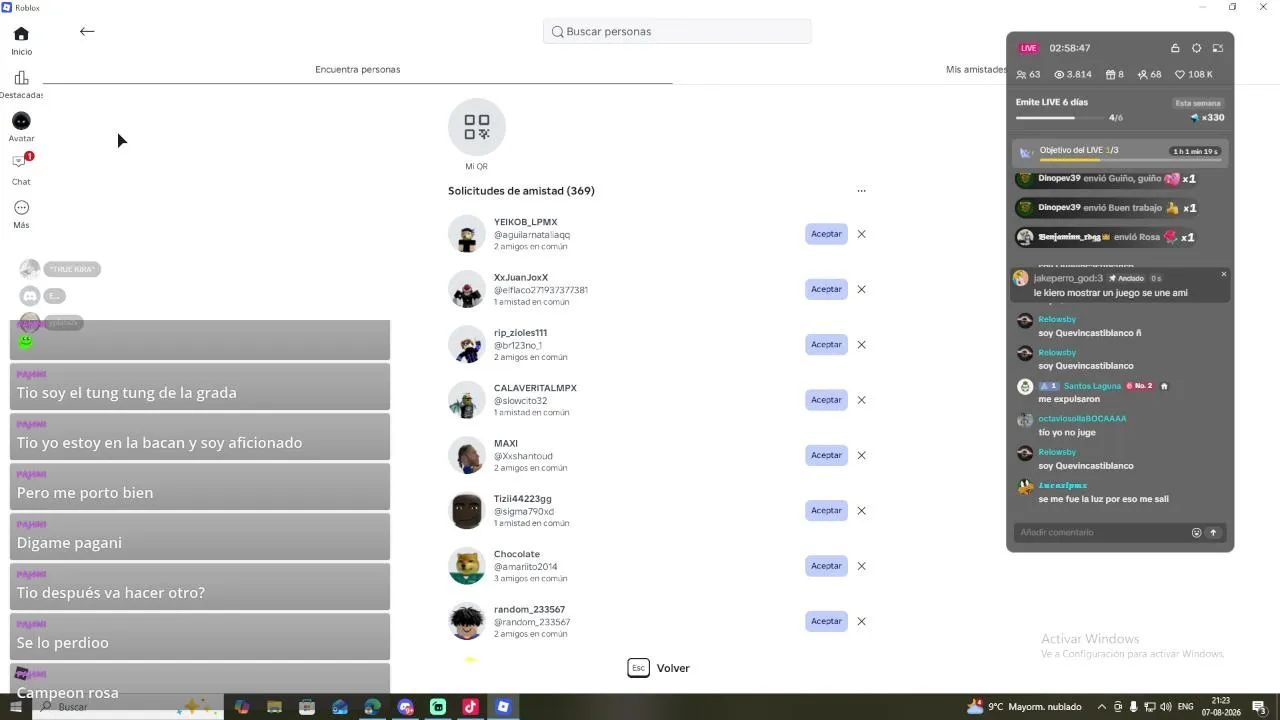Dismiss CALAVERITALMPX friend request
Screen dimensions: 1280x720
(861, 400)
